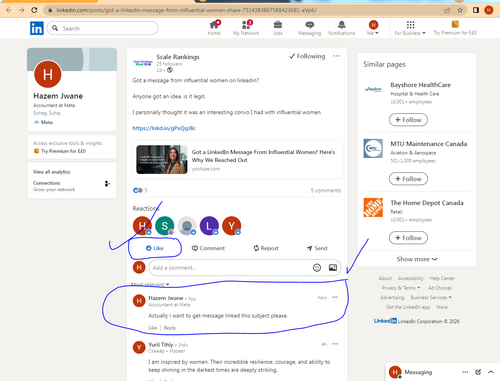Open the For Business apps grid
Screen dimensions: 500x381
410,28
